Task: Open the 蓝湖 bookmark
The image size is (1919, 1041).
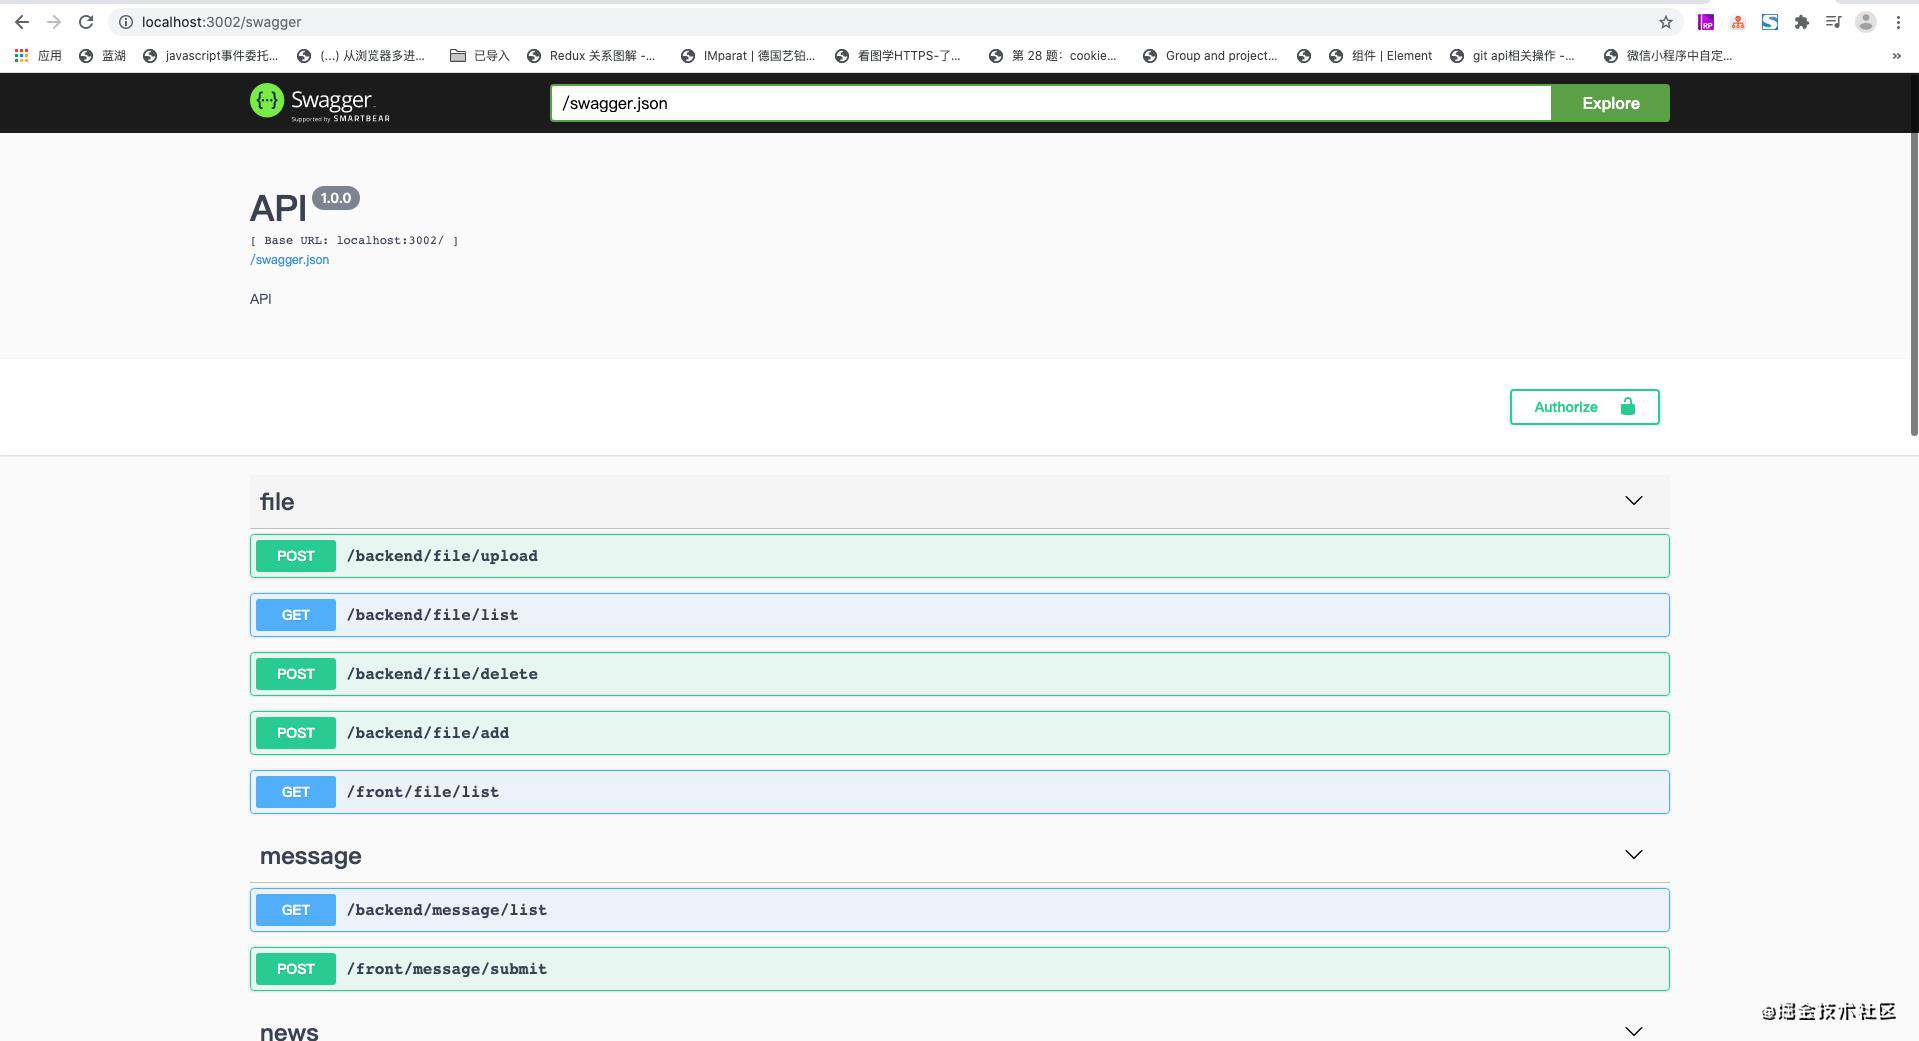Action: [103, 56]
